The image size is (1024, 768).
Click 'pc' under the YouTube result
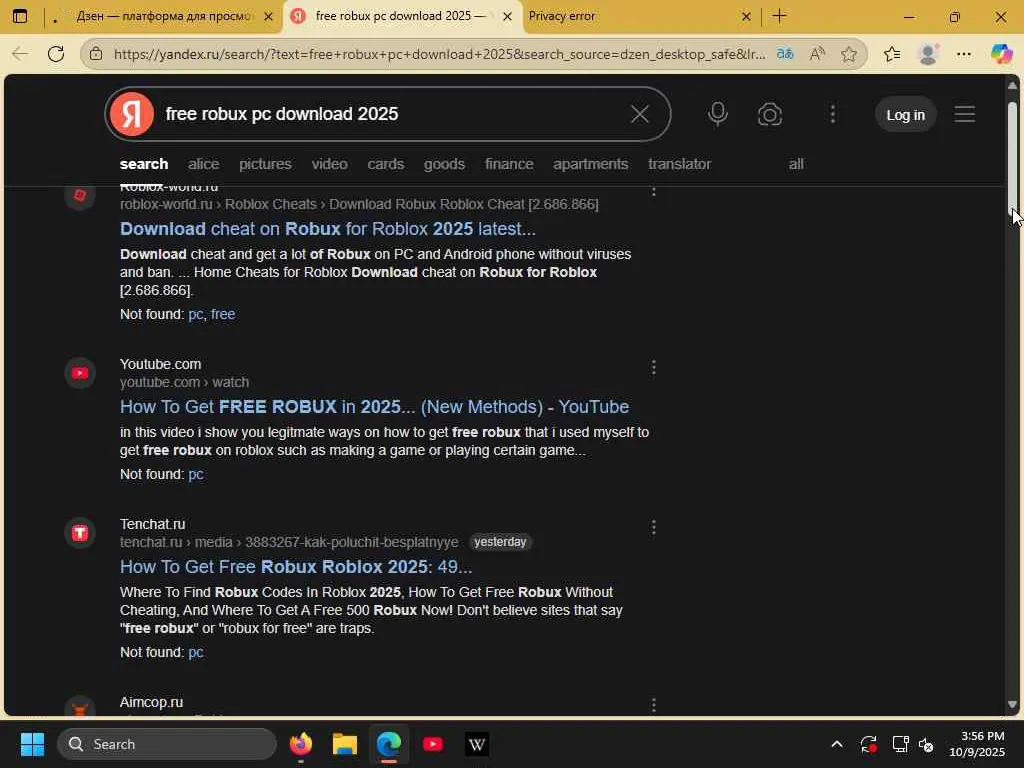pos(196,474)
